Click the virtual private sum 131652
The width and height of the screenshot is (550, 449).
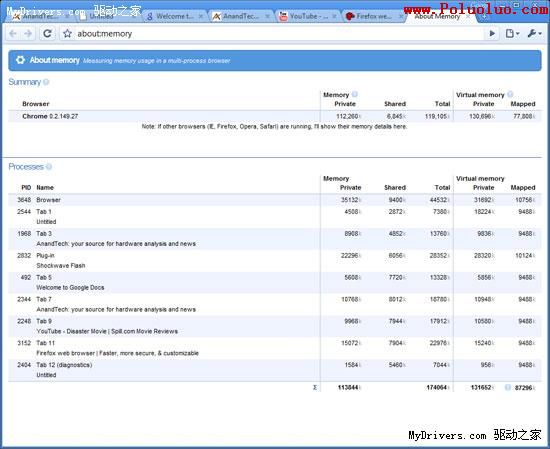click(482, 388)
